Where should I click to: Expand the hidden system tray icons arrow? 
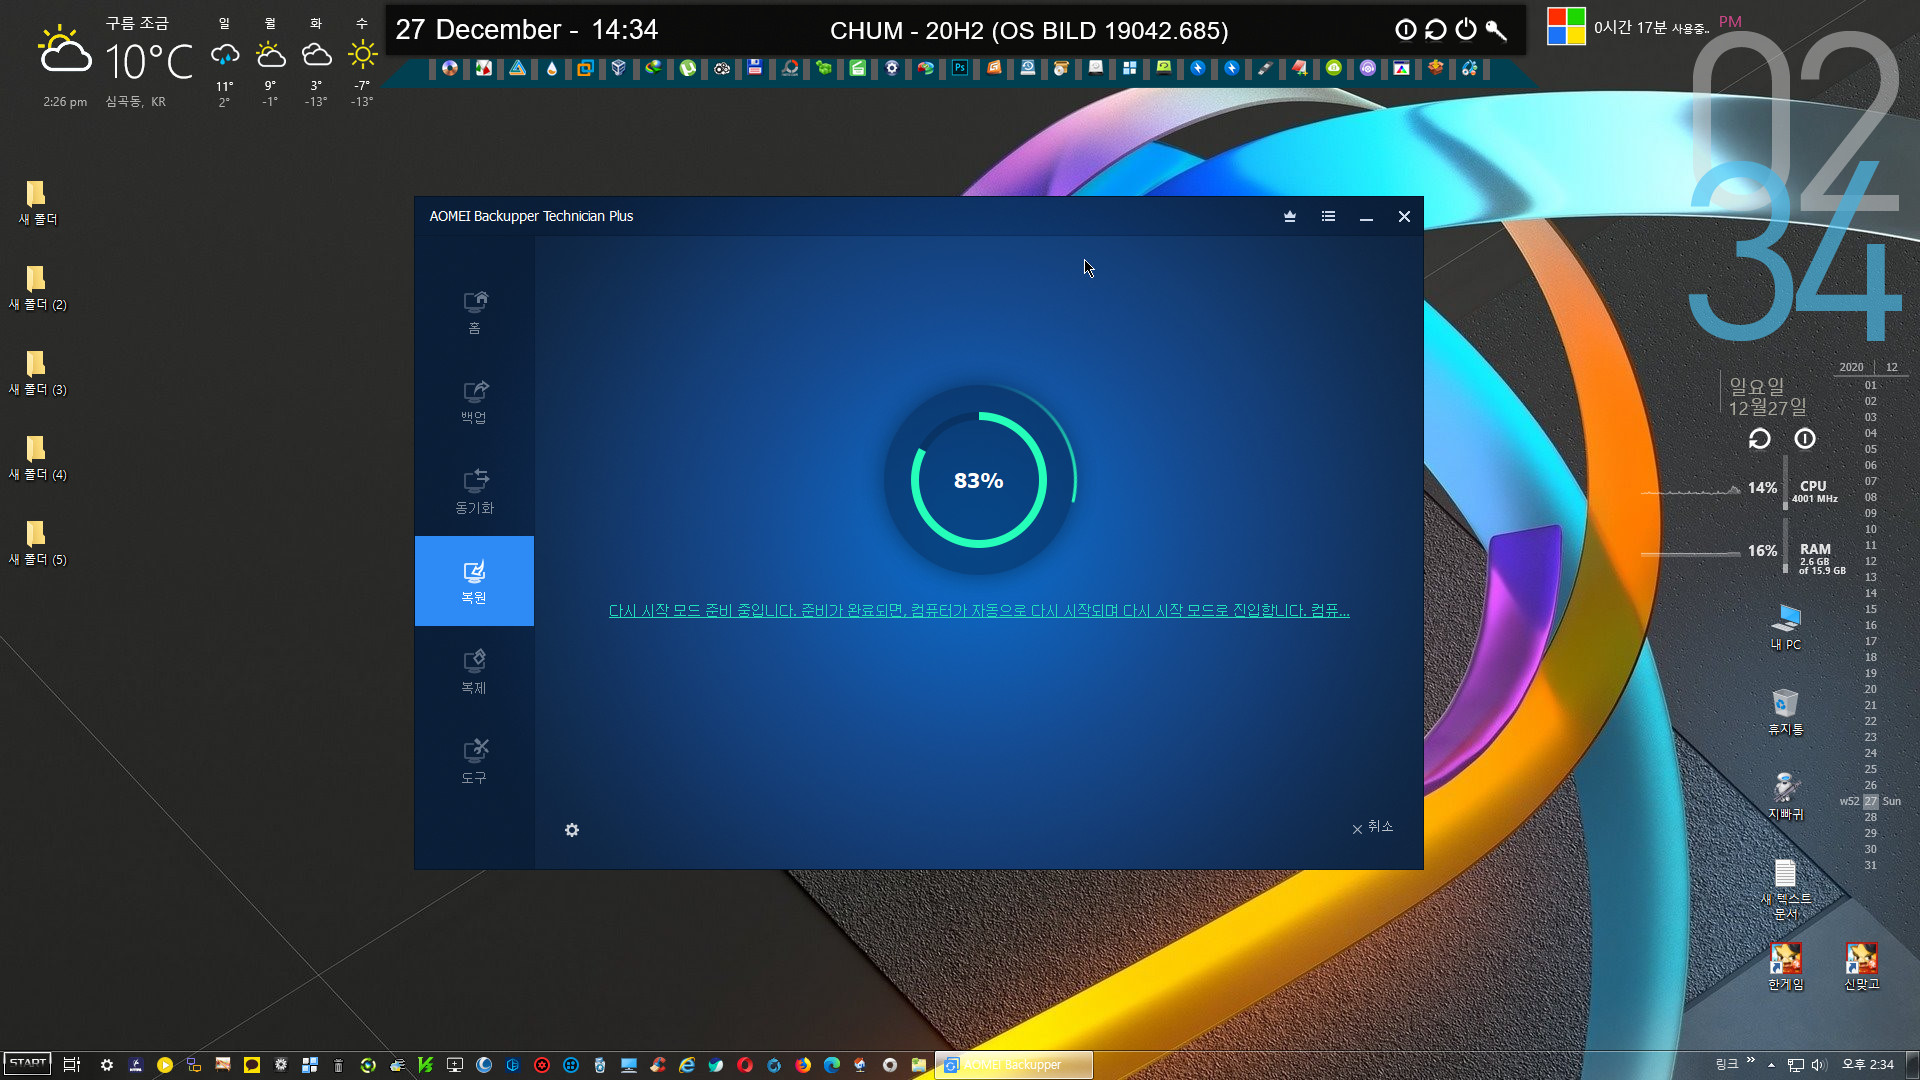1771,1065
